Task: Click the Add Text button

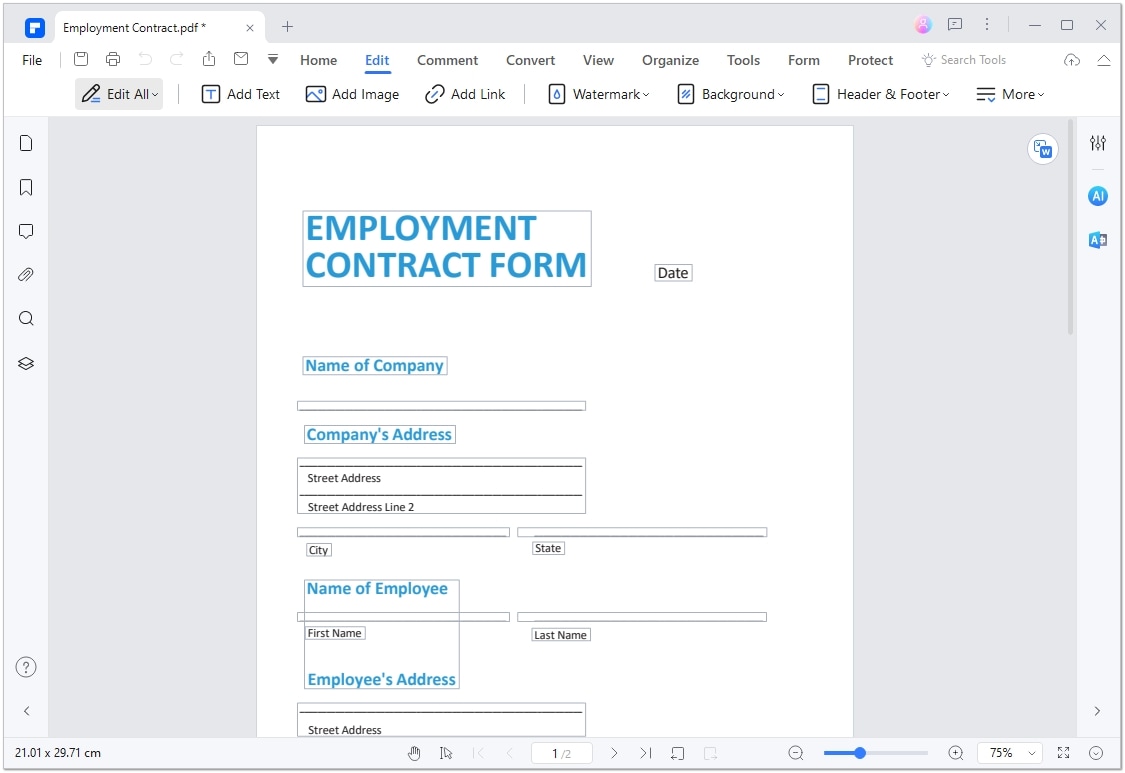Action: coord(240,94)
